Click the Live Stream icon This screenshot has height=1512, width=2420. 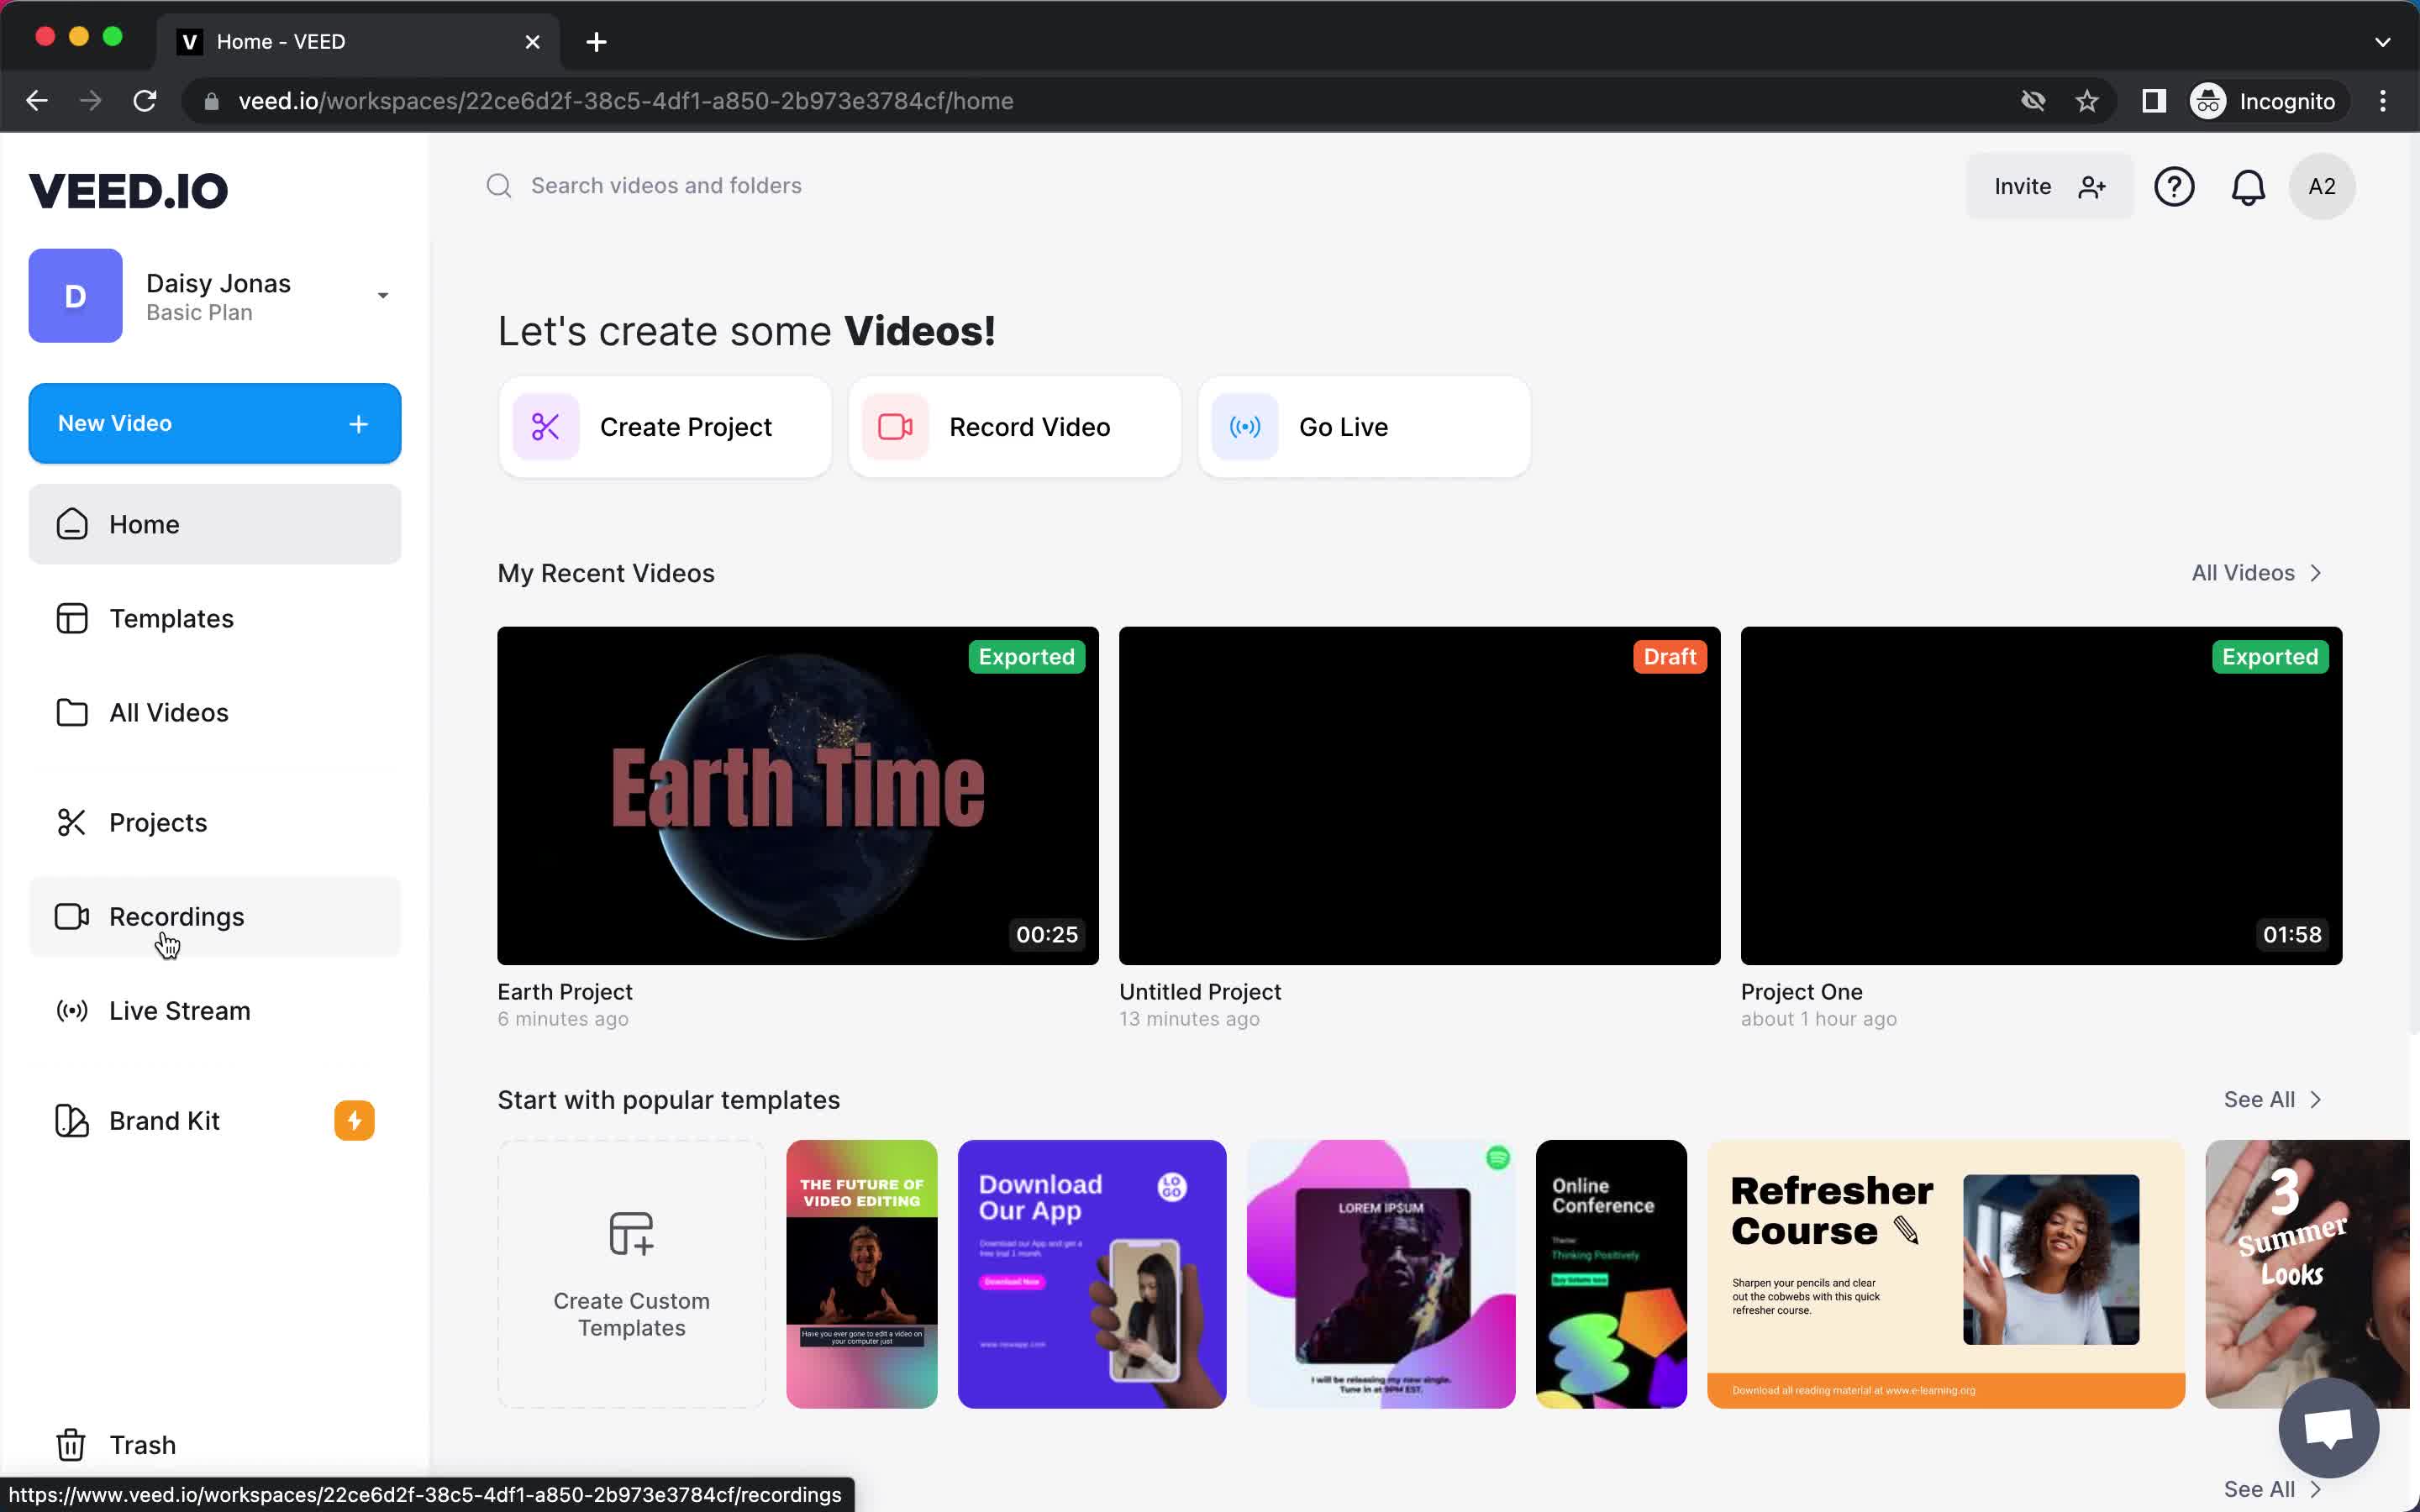coord(70,1011)
